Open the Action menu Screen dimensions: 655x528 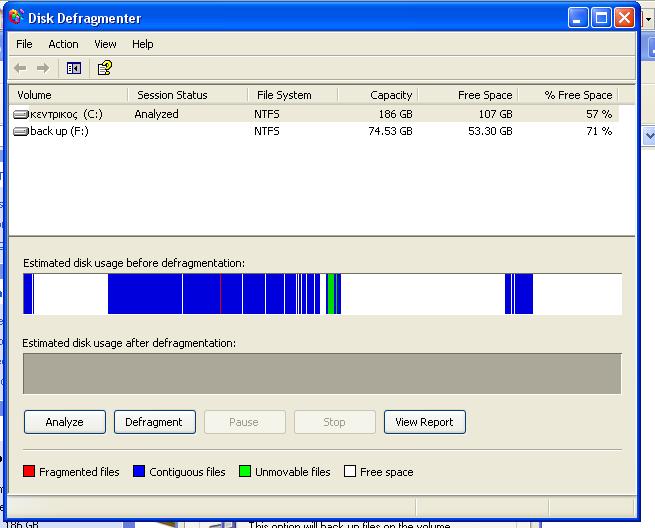pyautogui.click(x=63, y=44)
